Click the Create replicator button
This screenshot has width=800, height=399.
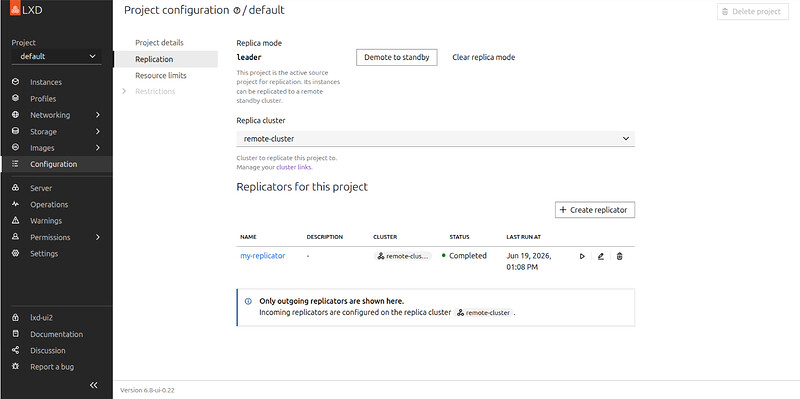point(595,210)
